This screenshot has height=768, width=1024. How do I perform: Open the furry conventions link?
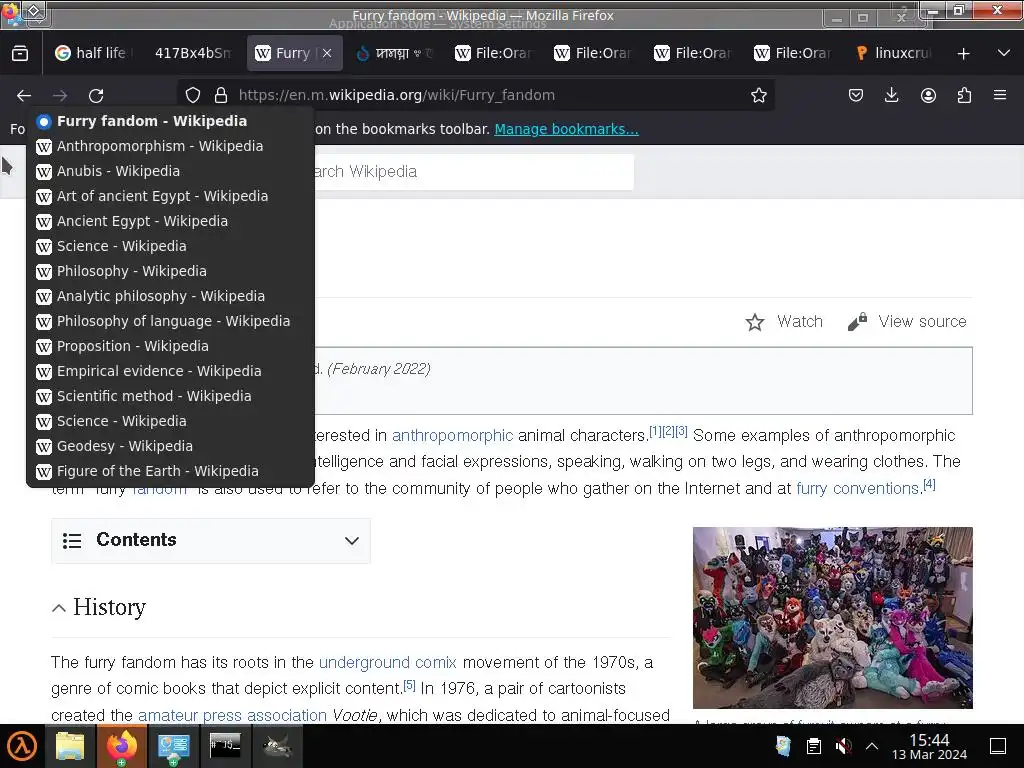[x=857, y=488]
